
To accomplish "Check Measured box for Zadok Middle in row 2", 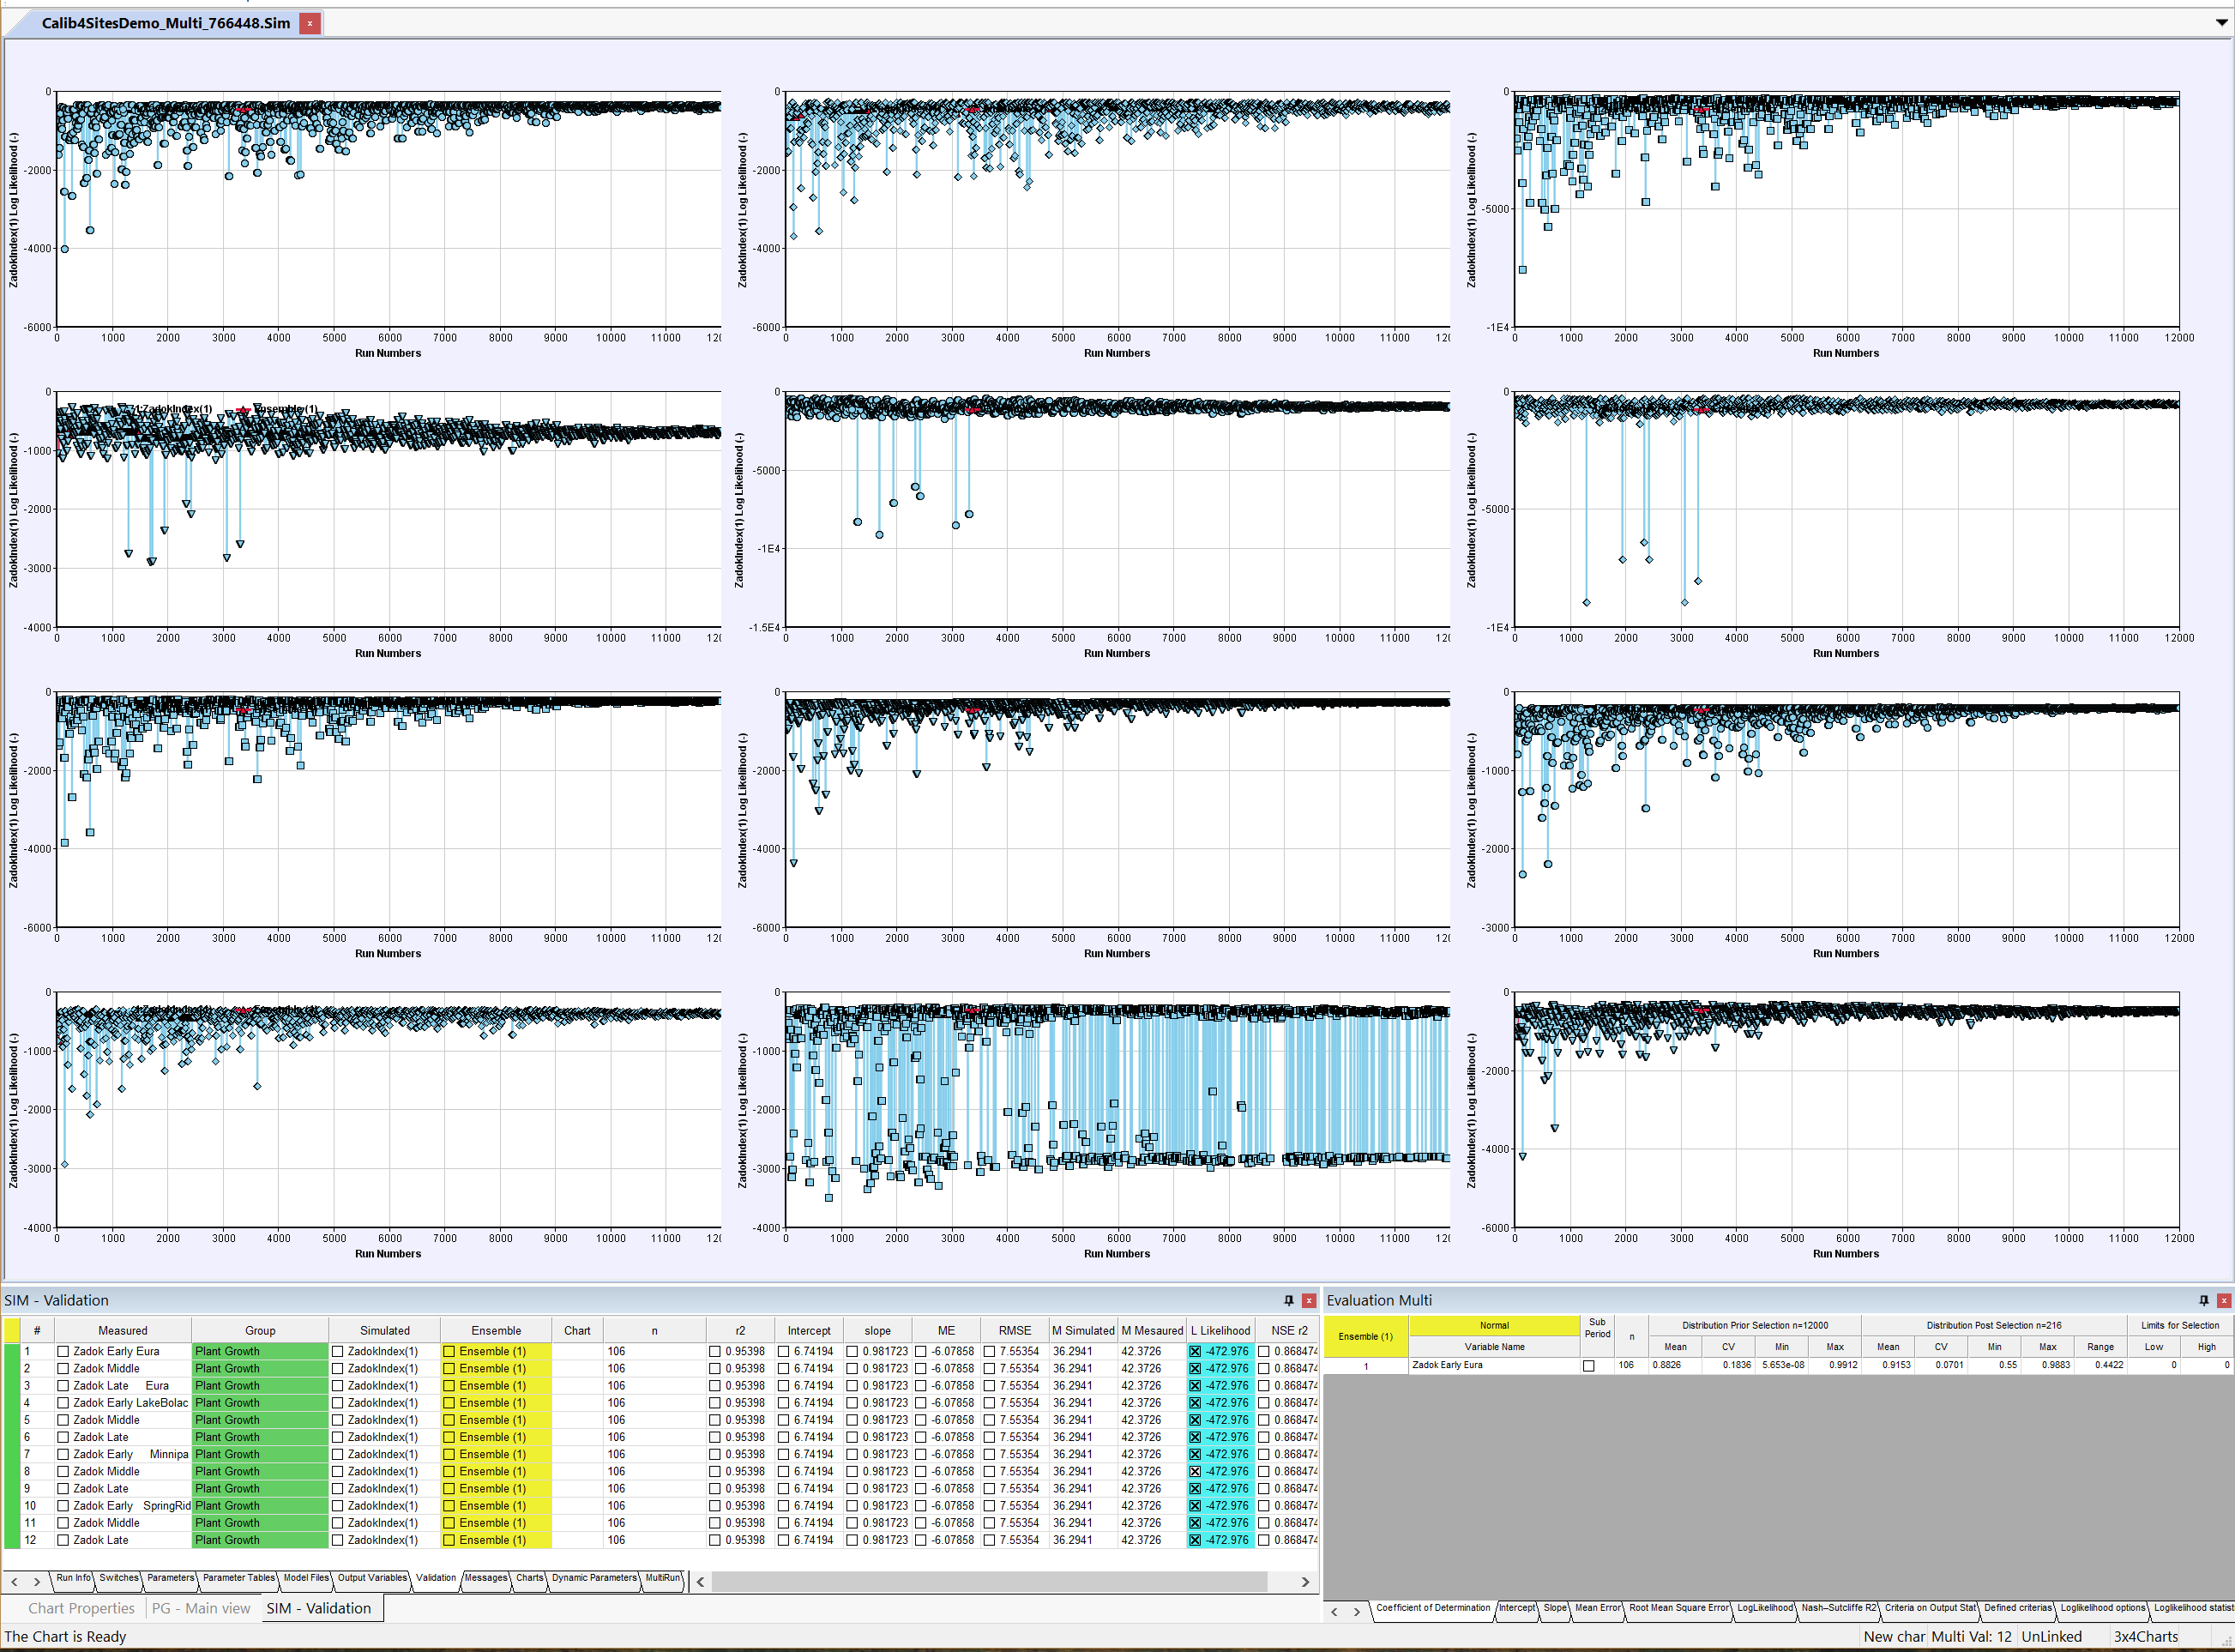I will tap(63, 1368).
